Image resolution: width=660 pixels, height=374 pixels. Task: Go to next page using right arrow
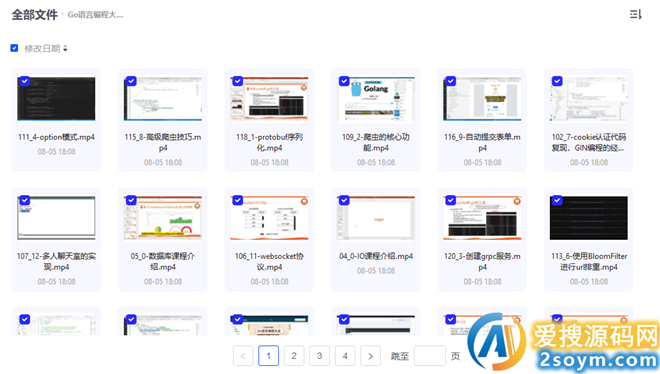tap(370, 356)
